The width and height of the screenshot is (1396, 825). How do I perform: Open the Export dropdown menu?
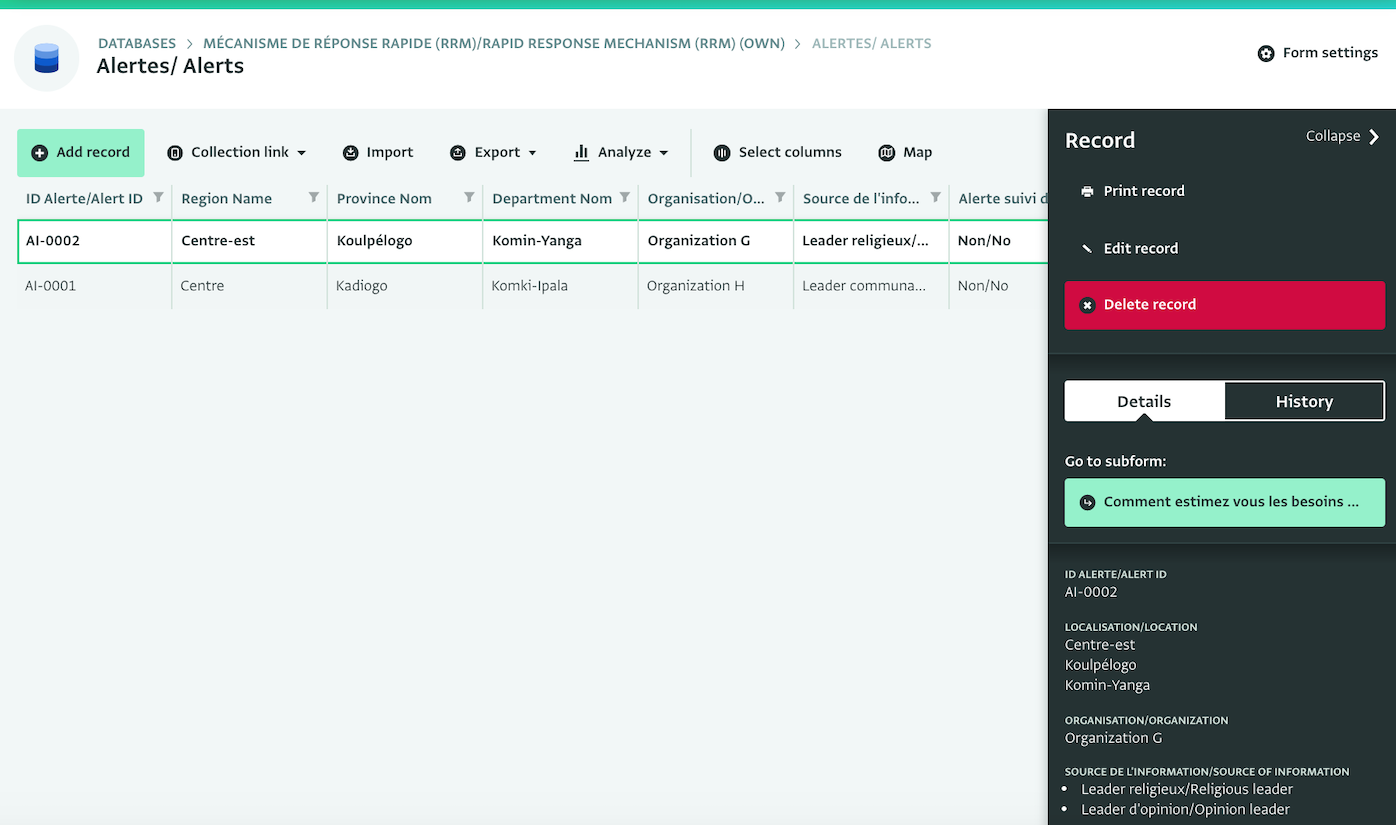(494, 153)
